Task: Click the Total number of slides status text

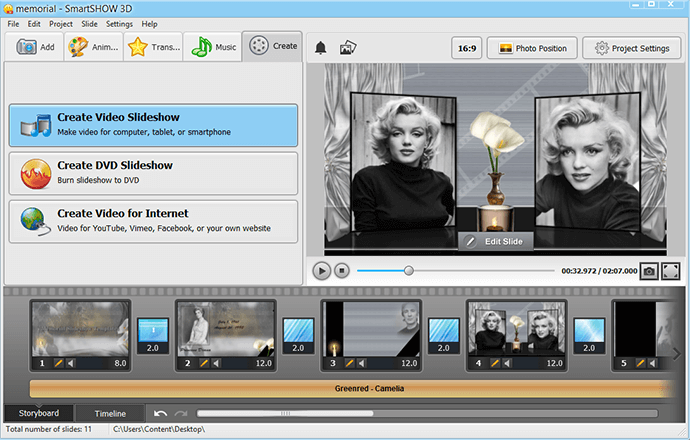Action: tap(49, 429)
